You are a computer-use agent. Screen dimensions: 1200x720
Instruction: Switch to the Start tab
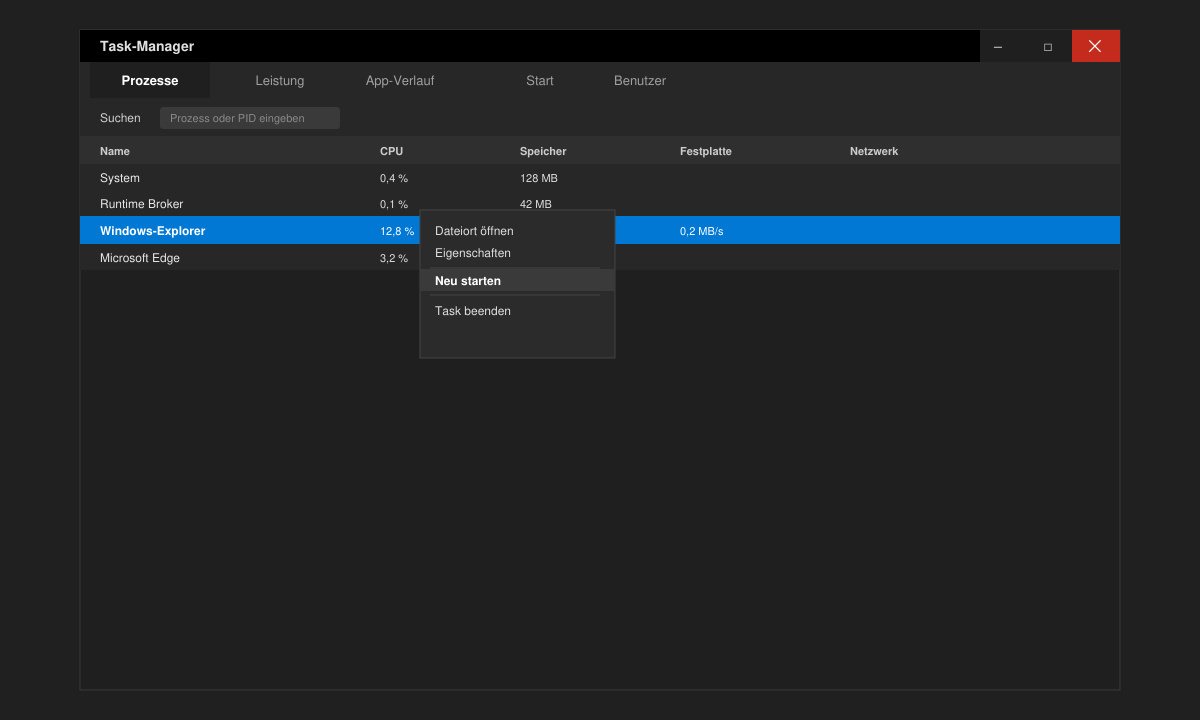click(x=540, y=80)
